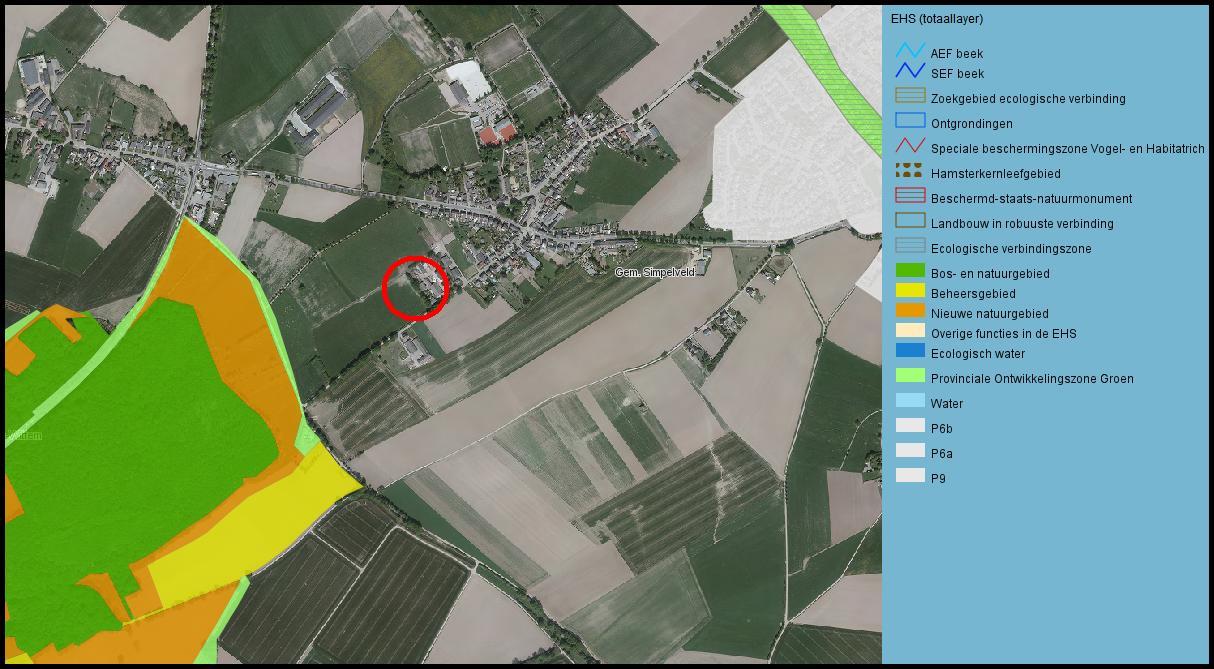
Task: Select the Zoekgebied ecologische verbinding legend symbol
Action: [910, 96]
